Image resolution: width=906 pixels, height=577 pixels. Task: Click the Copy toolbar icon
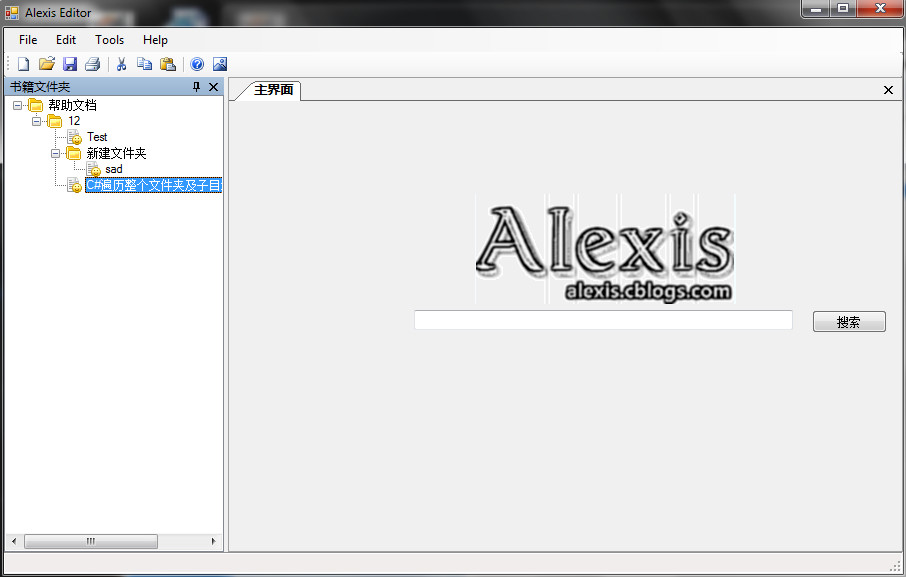pyautogui.click(x=144, y=64)
